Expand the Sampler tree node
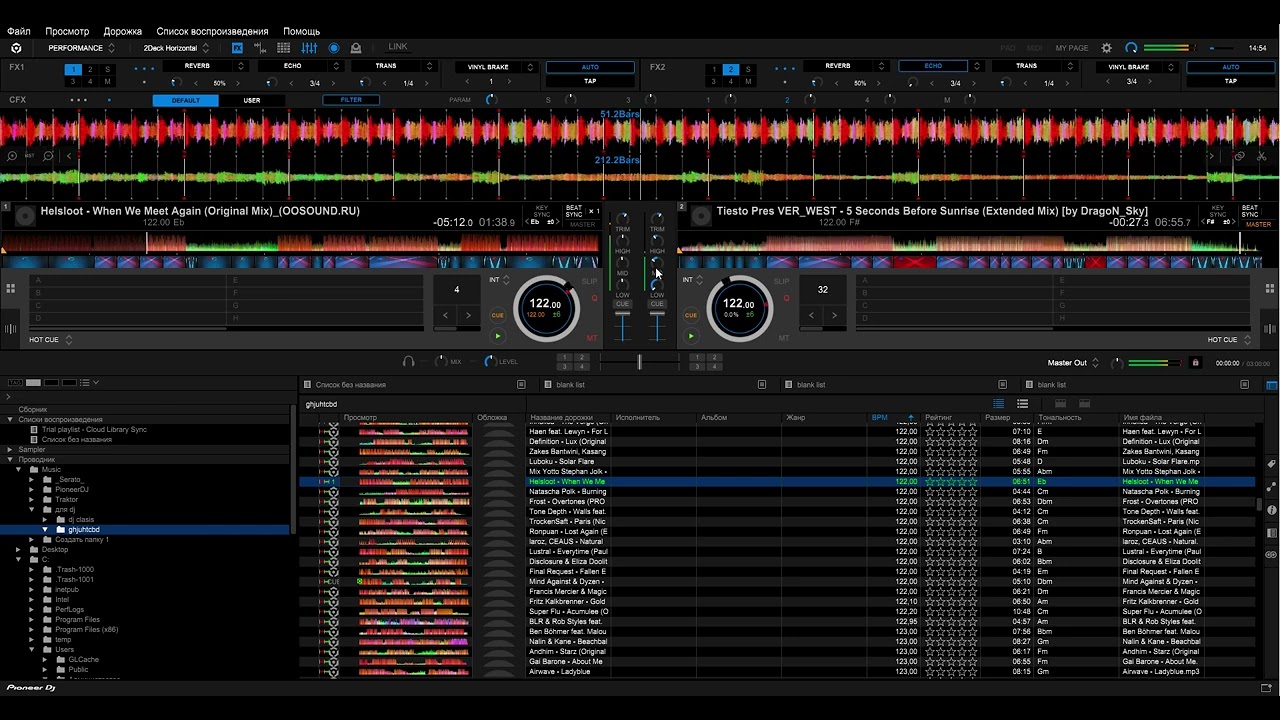This screenshot has height=720, width=1280. [x=10, y=450]
